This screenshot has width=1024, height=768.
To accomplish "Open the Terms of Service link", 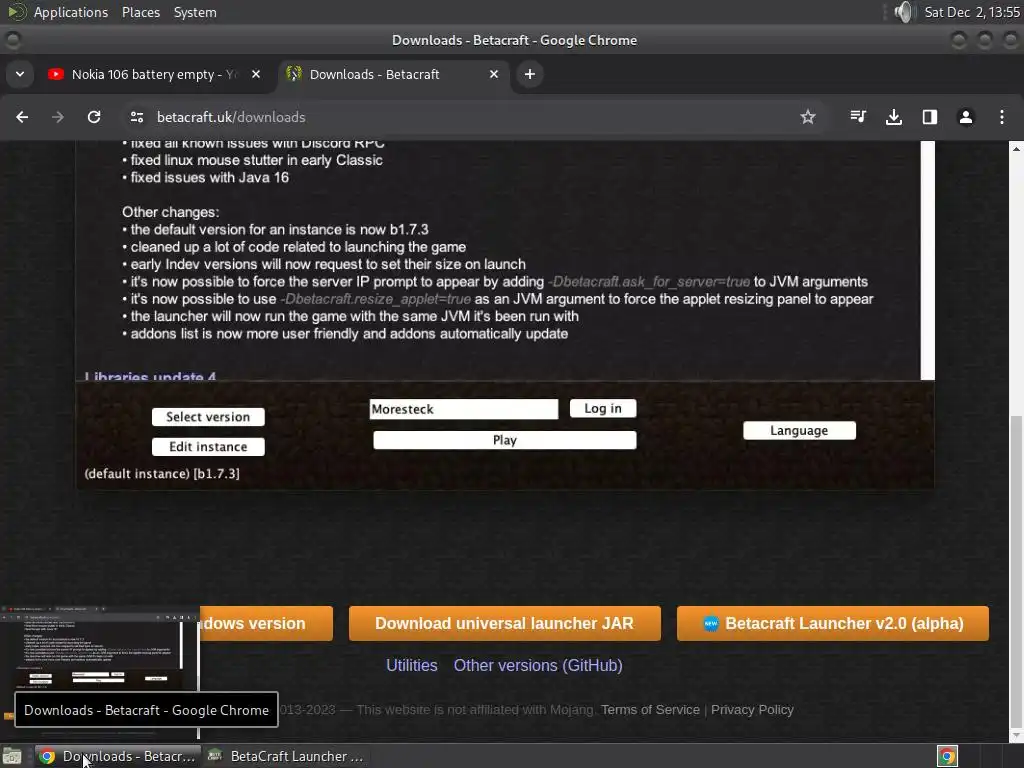I will (x=650, y=710).
